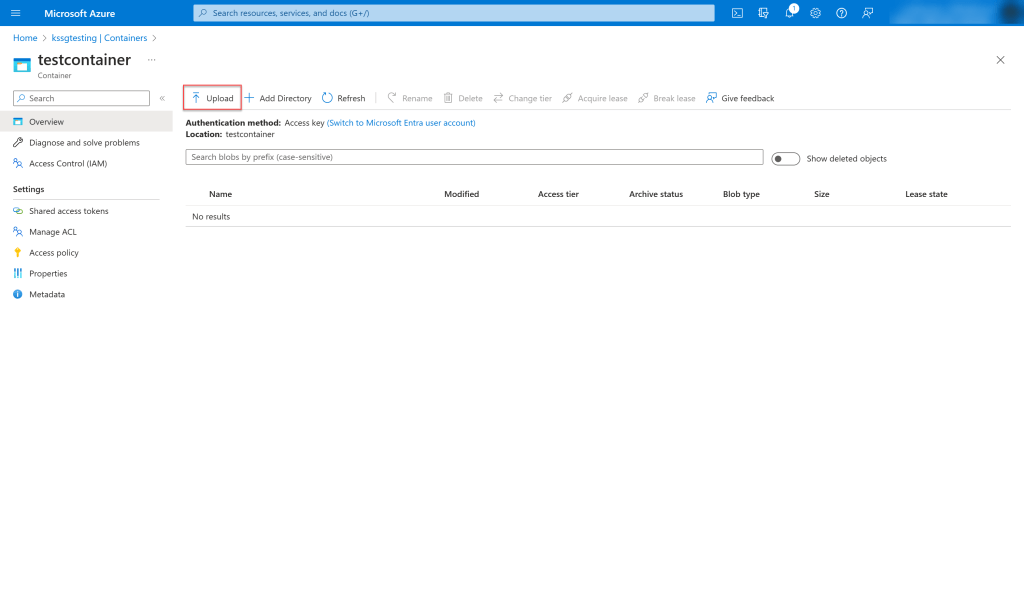The image size is (1024, 605).
Task: Sort the blob list by Name column
Action: (x=220, y=194)
